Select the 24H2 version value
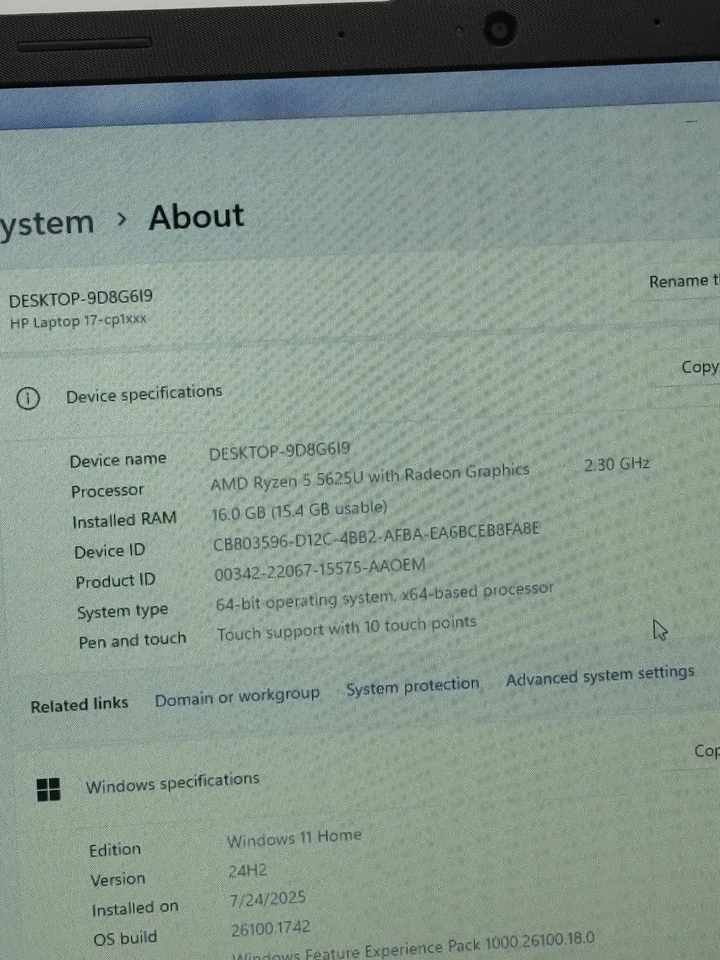 point(248,870)
